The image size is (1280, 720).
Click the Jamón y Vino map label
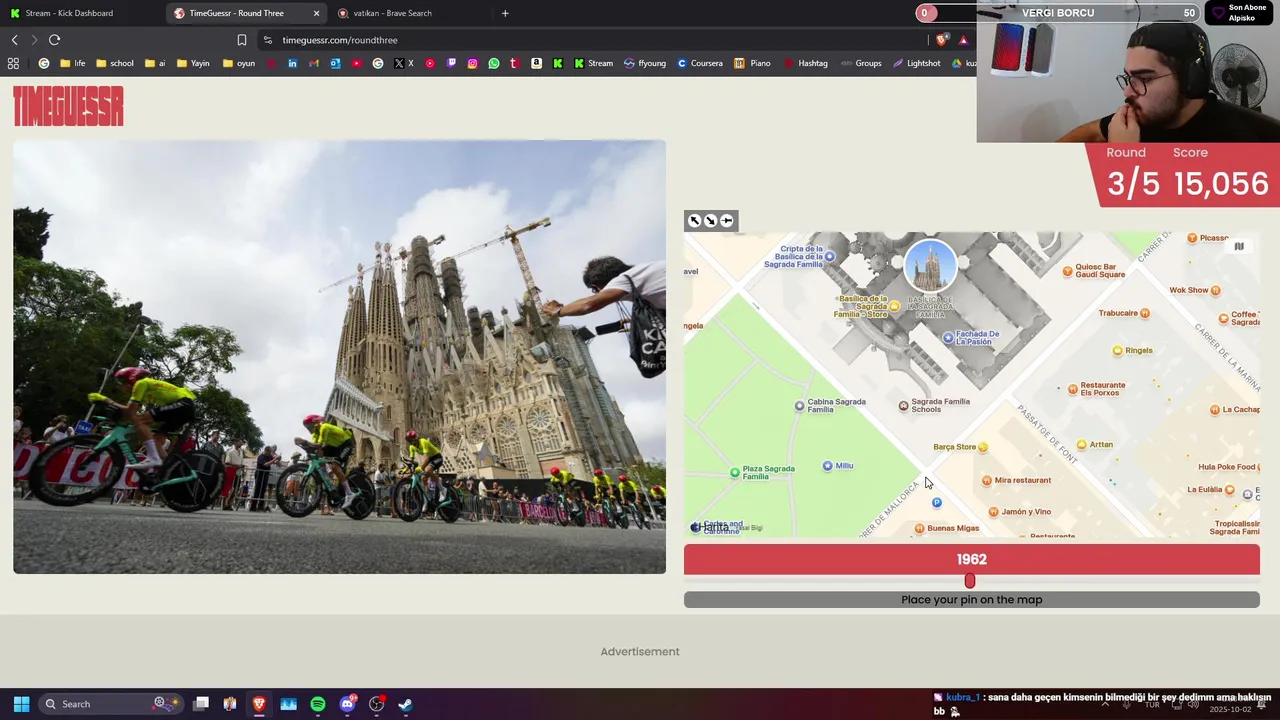[x=1026, y=512]
